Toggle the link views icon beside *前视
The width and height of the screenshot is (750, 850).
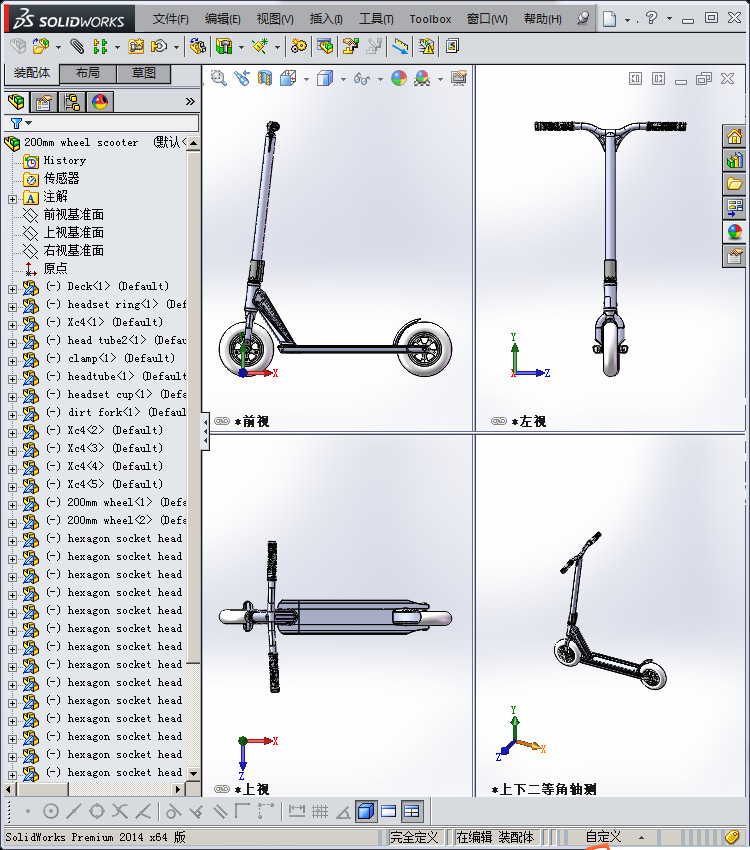[x=222, y=421]
